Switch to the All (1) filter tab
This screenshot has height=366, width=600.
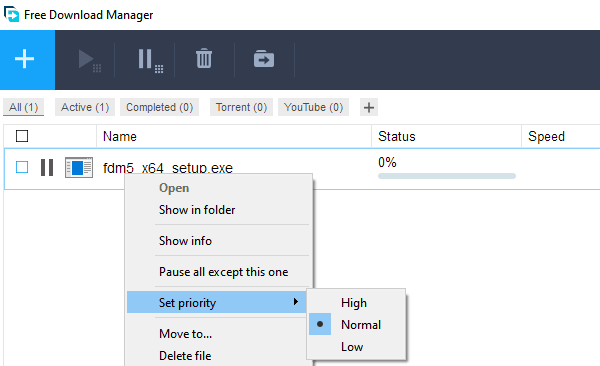pos(24,107)
